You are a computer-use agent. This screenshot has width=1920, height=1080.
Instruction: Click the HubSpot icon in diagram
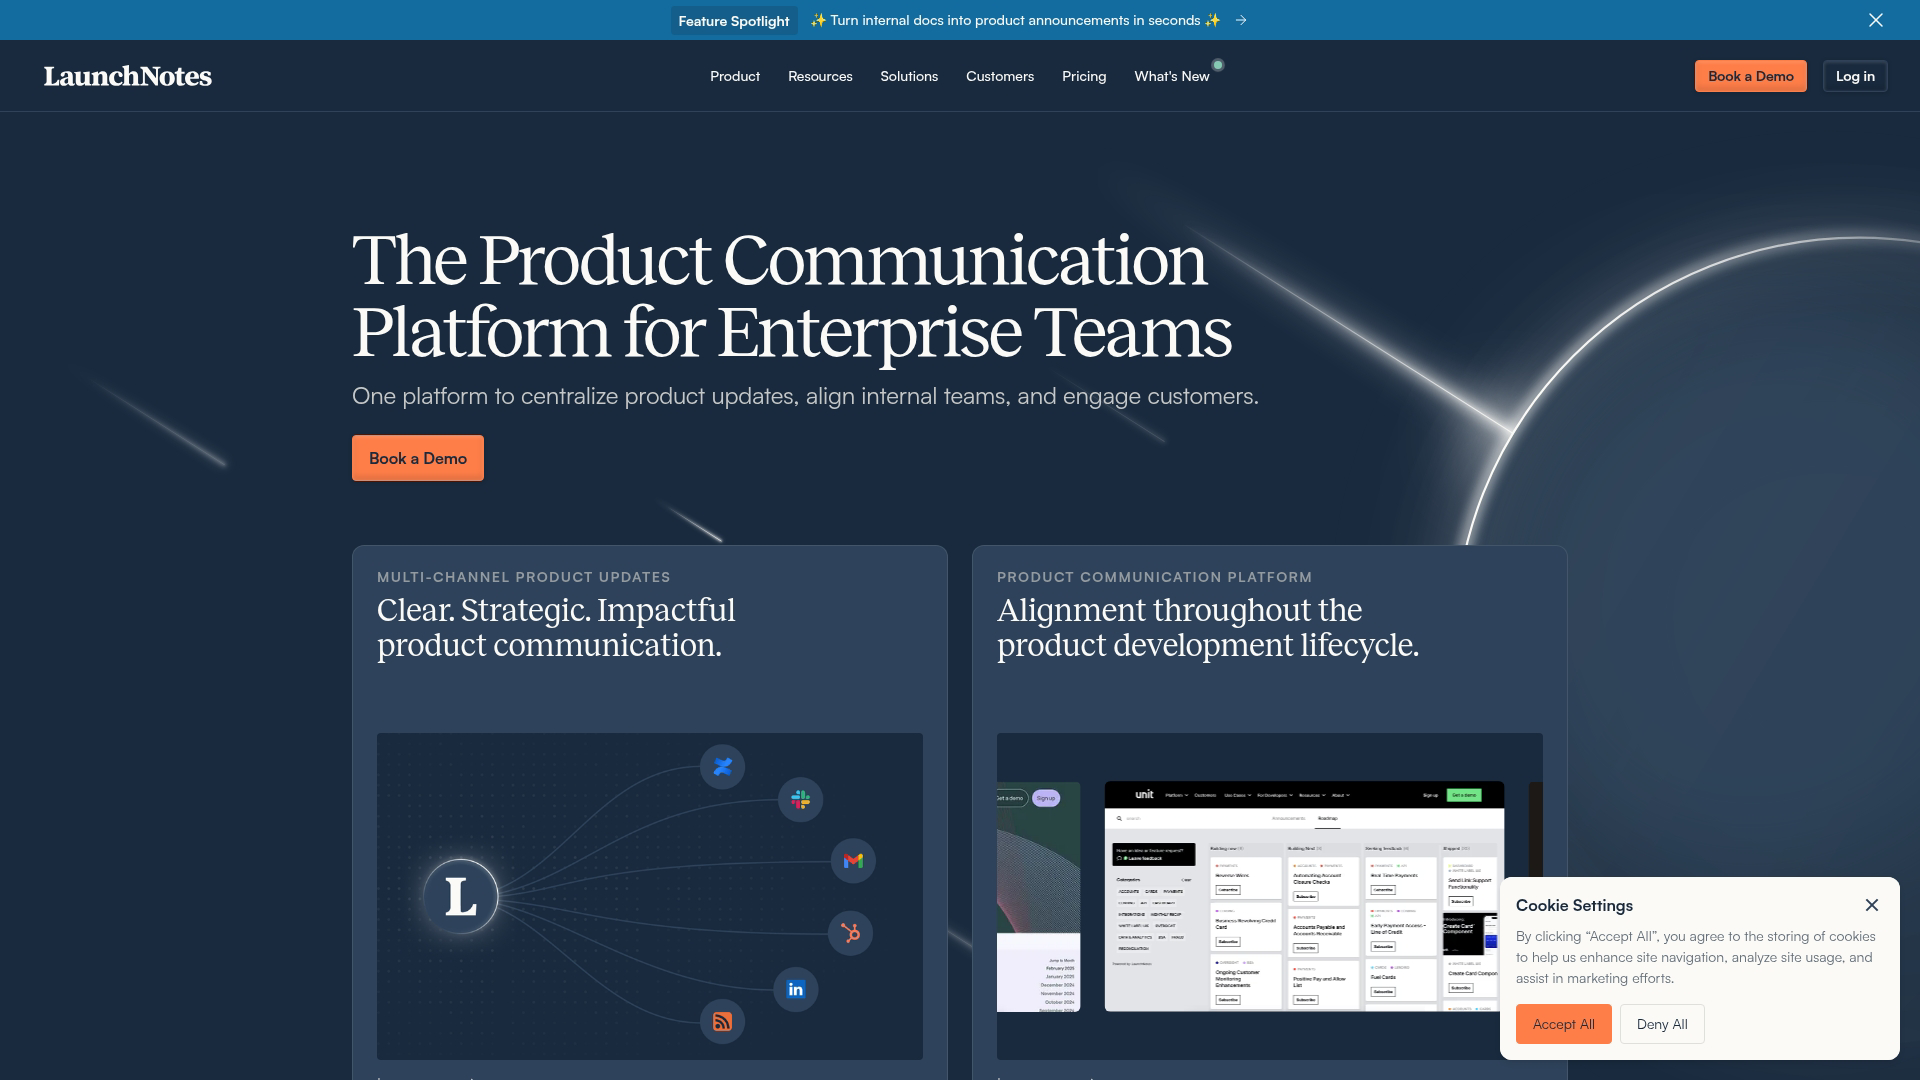click(851, 933)
